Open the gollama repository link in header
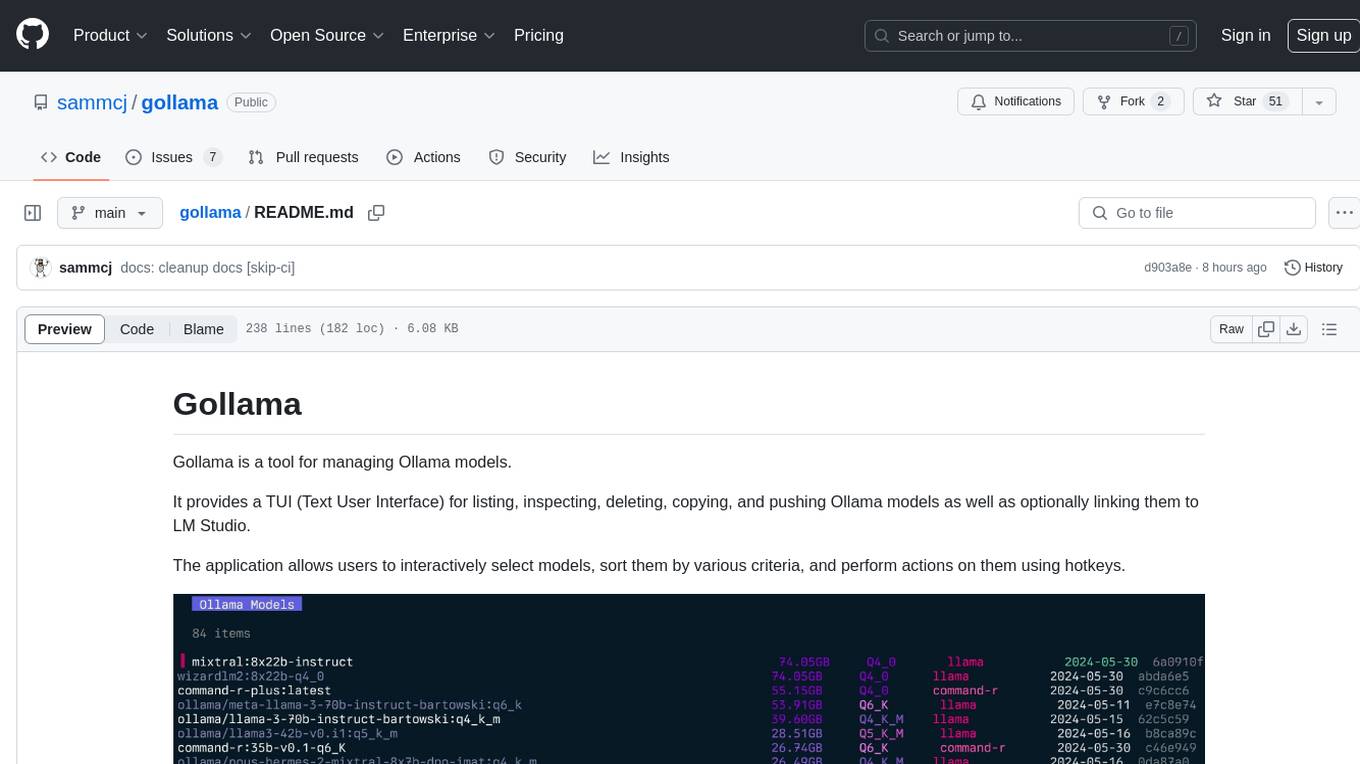The image size is (1360, 764). click(180, 102)
